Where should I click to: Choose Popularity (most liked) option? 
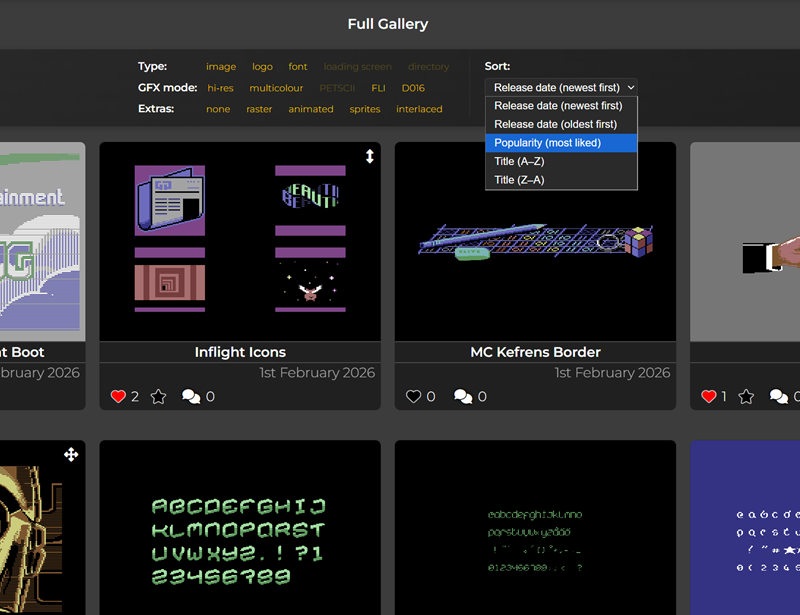pos(561,143)
